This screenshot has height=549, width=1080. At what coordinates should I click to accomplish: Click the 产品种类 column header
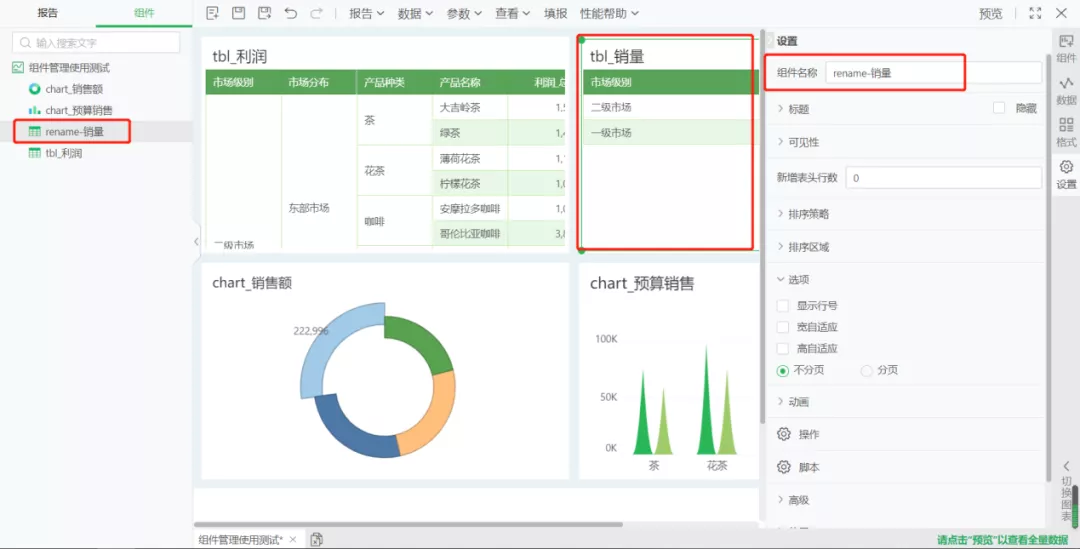(x=384, y=82)
